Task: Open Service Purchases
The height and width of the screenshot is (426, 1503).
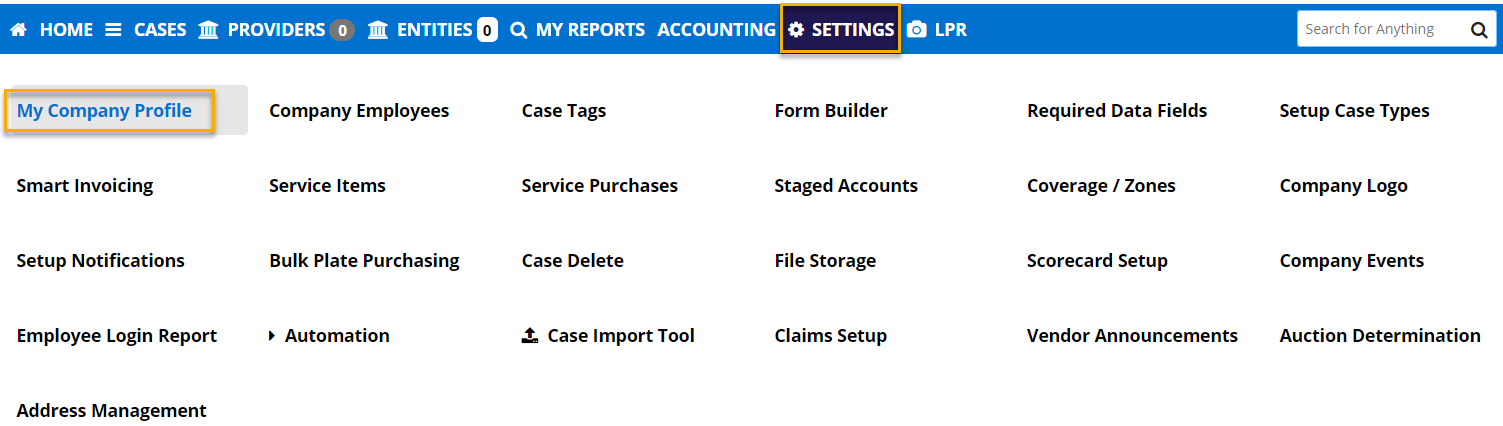Action: click(600, 186)
